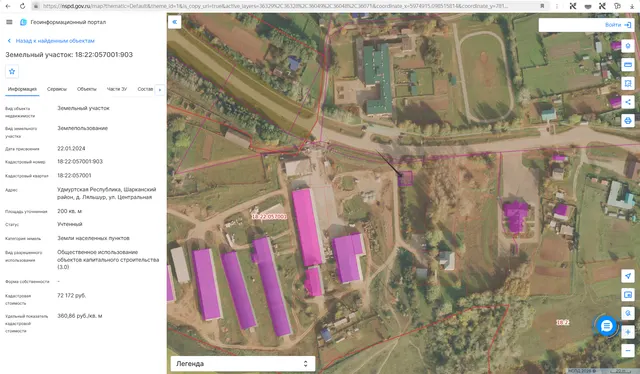Print the map using printer icon
640x374 pixels.
tap(628, 121)
